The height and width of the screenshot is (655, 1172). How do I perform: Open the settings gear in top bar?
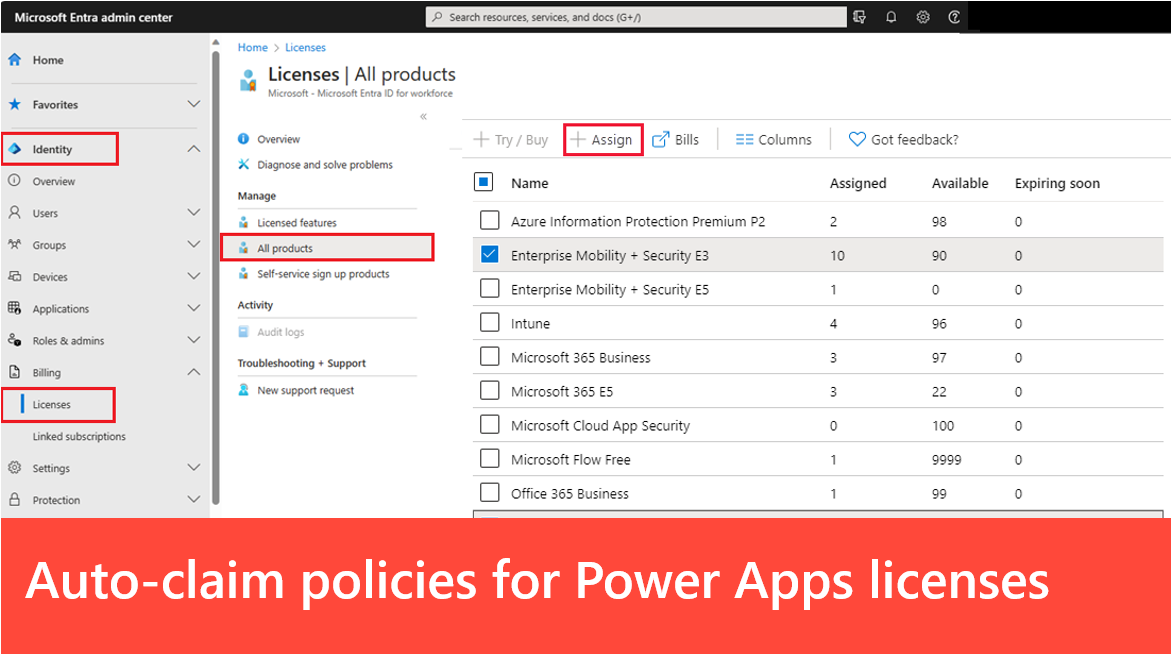[923, 17]
